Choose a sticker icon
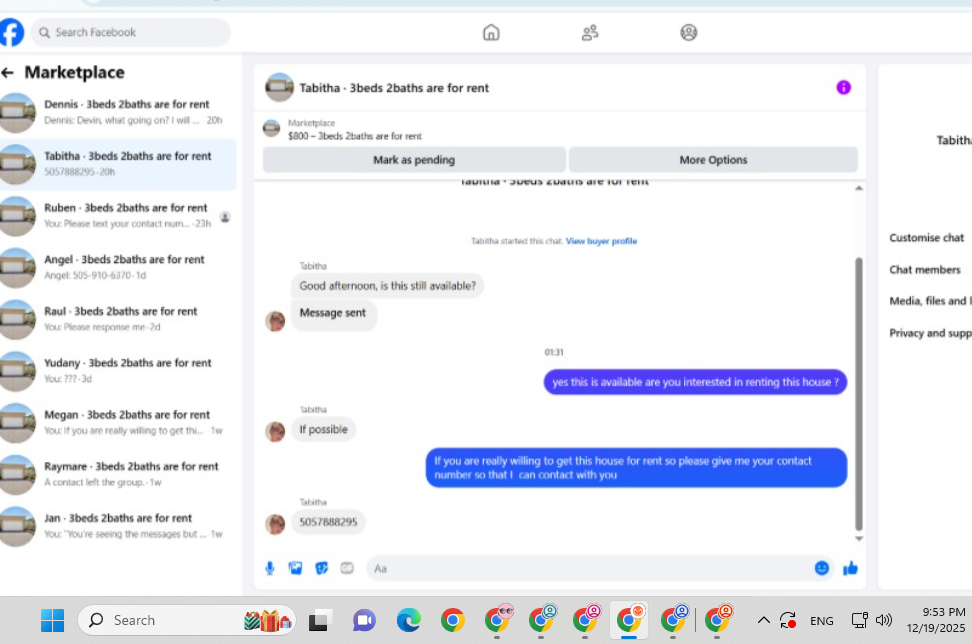Image resolution: width=972 pixels, height=644 pixels. click(x=322, y=568)
